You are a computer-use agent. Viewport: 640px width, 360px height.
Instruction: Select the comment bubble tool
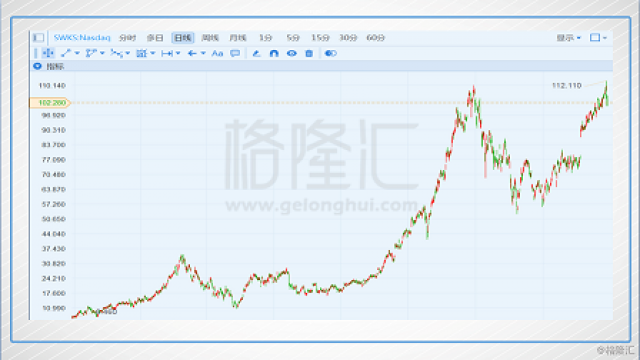pos(235,53)
